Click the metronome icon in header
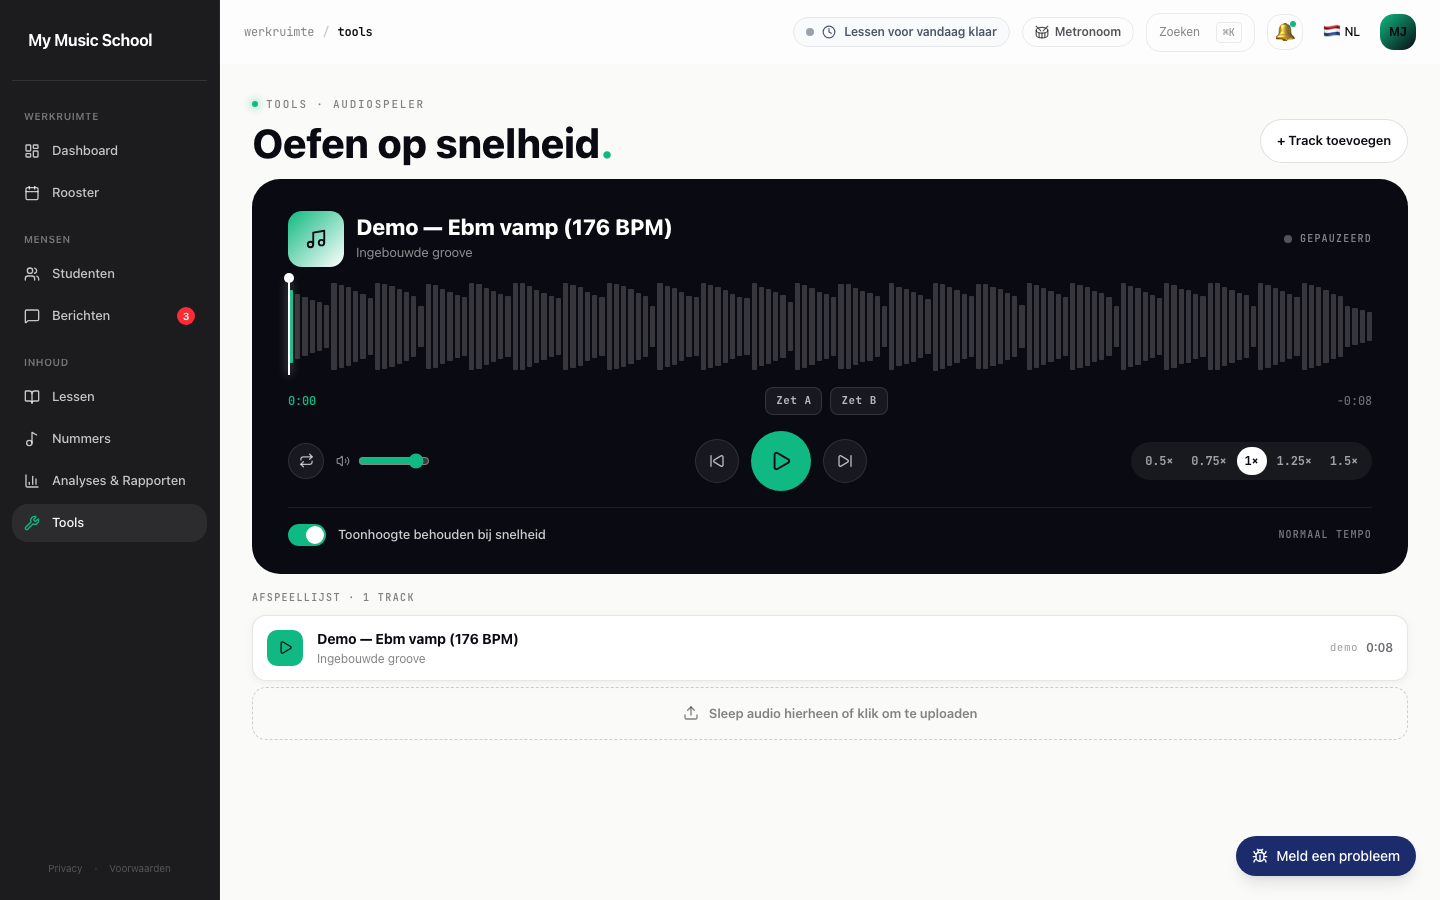 pos(1042,32)
